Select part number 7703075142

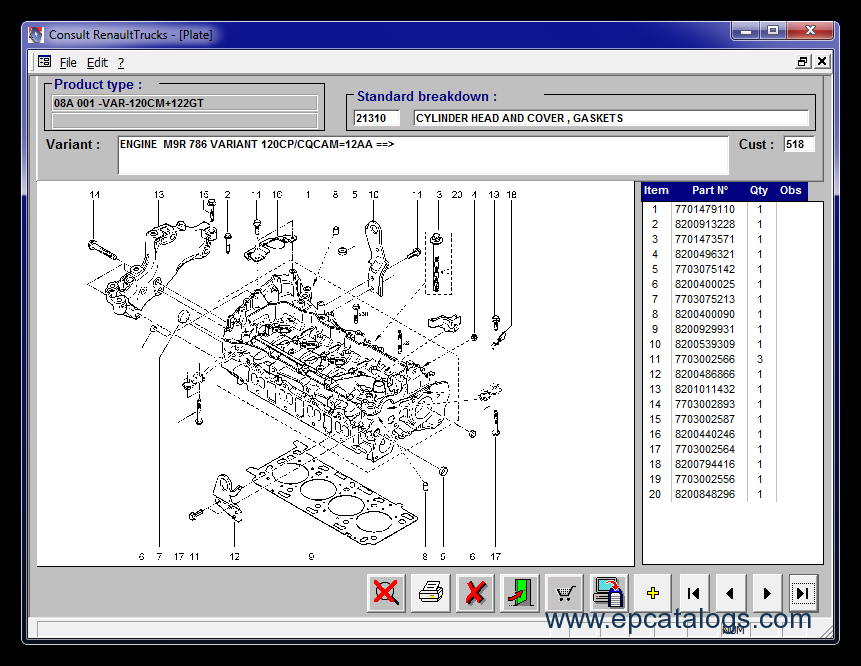705,269
